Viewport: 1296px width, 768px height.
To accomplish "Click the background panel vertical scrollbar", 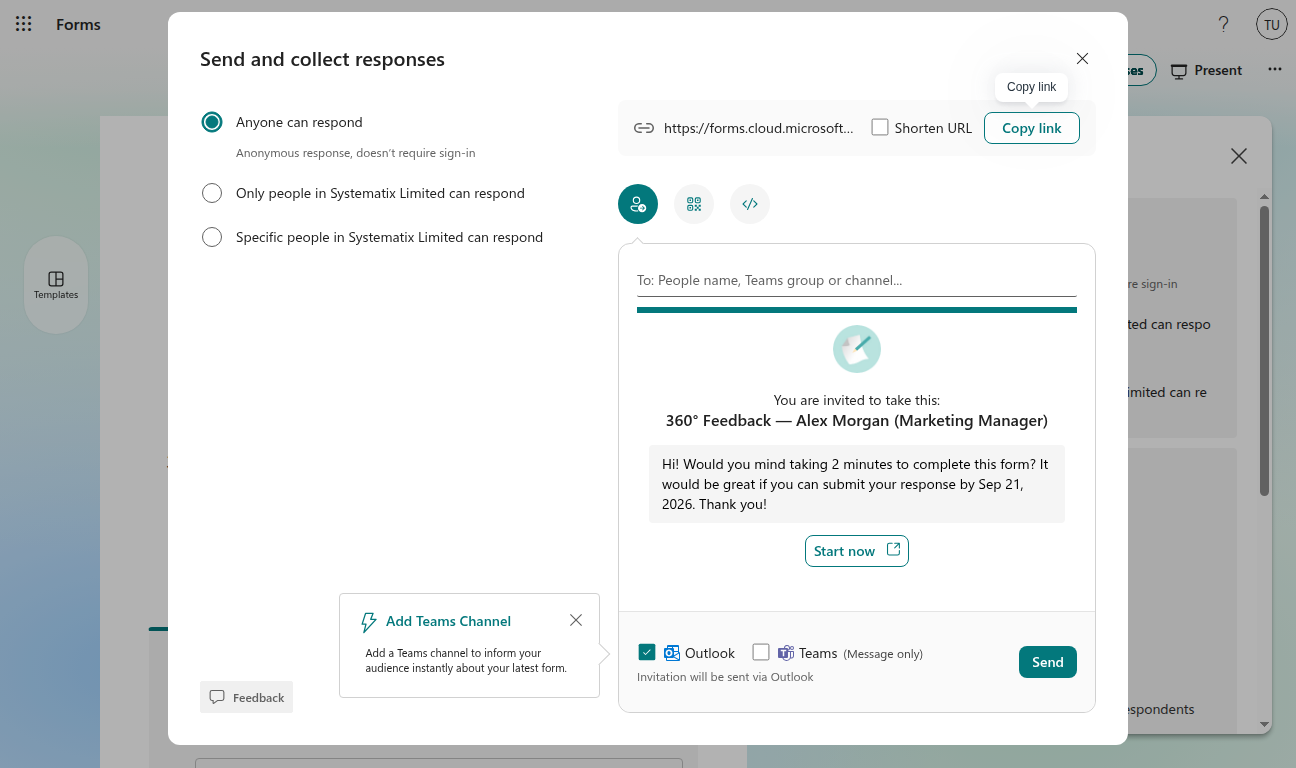I will coord(1264,350).
